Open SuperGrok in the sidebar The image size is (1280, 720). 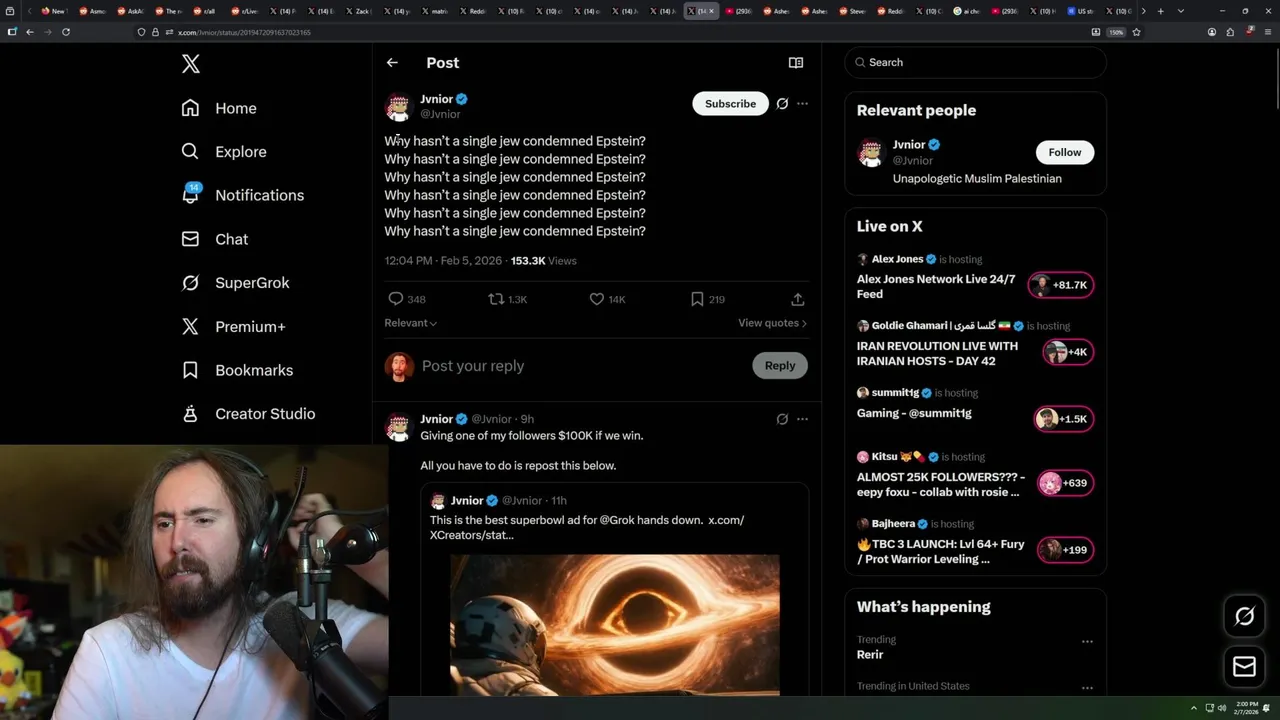tap(235, 283)
